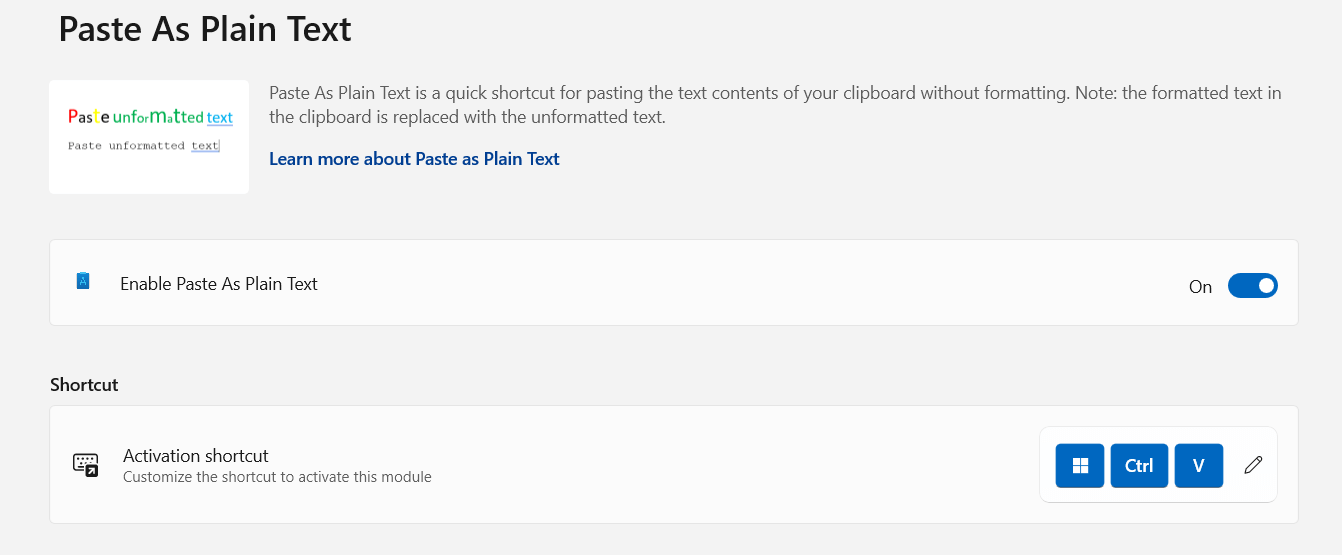
Task: Click the pencil edit shortcut icon
Action: 1253,465
